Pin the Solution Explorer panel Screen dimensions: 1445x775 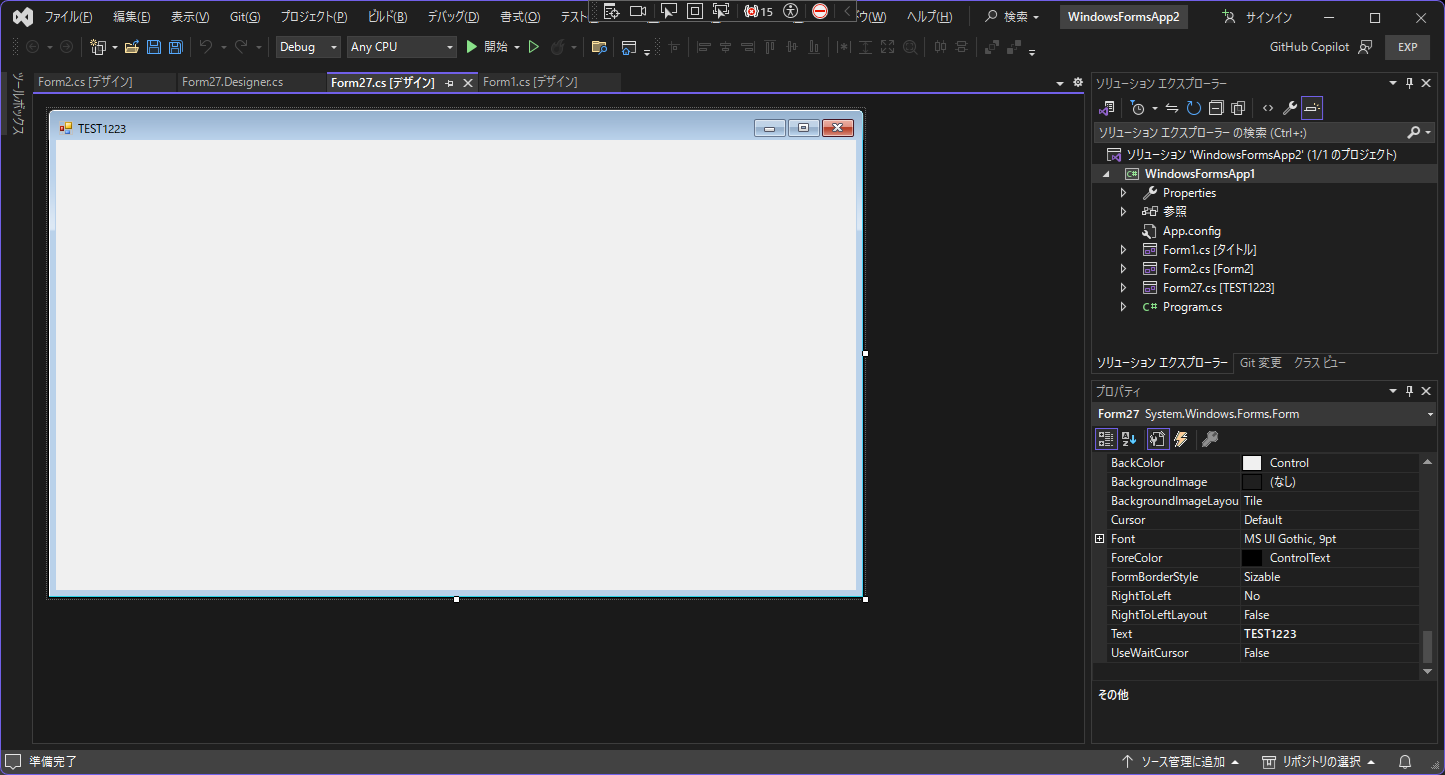coord(1410,83)
